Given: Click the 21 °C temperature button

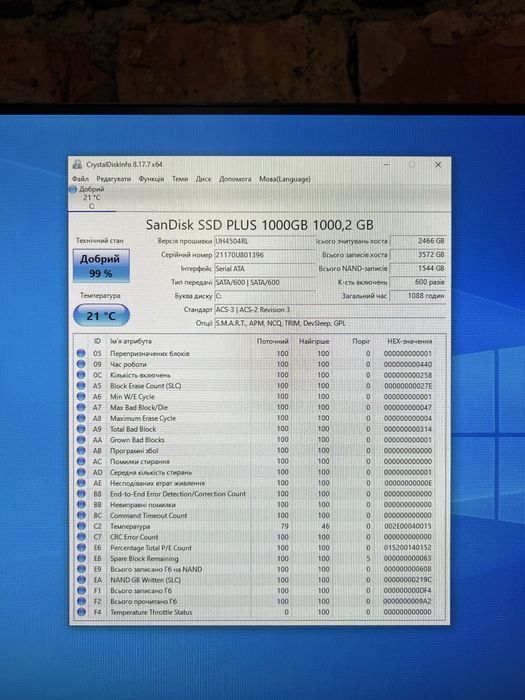Looking at the screenshot, I should 101,316.
